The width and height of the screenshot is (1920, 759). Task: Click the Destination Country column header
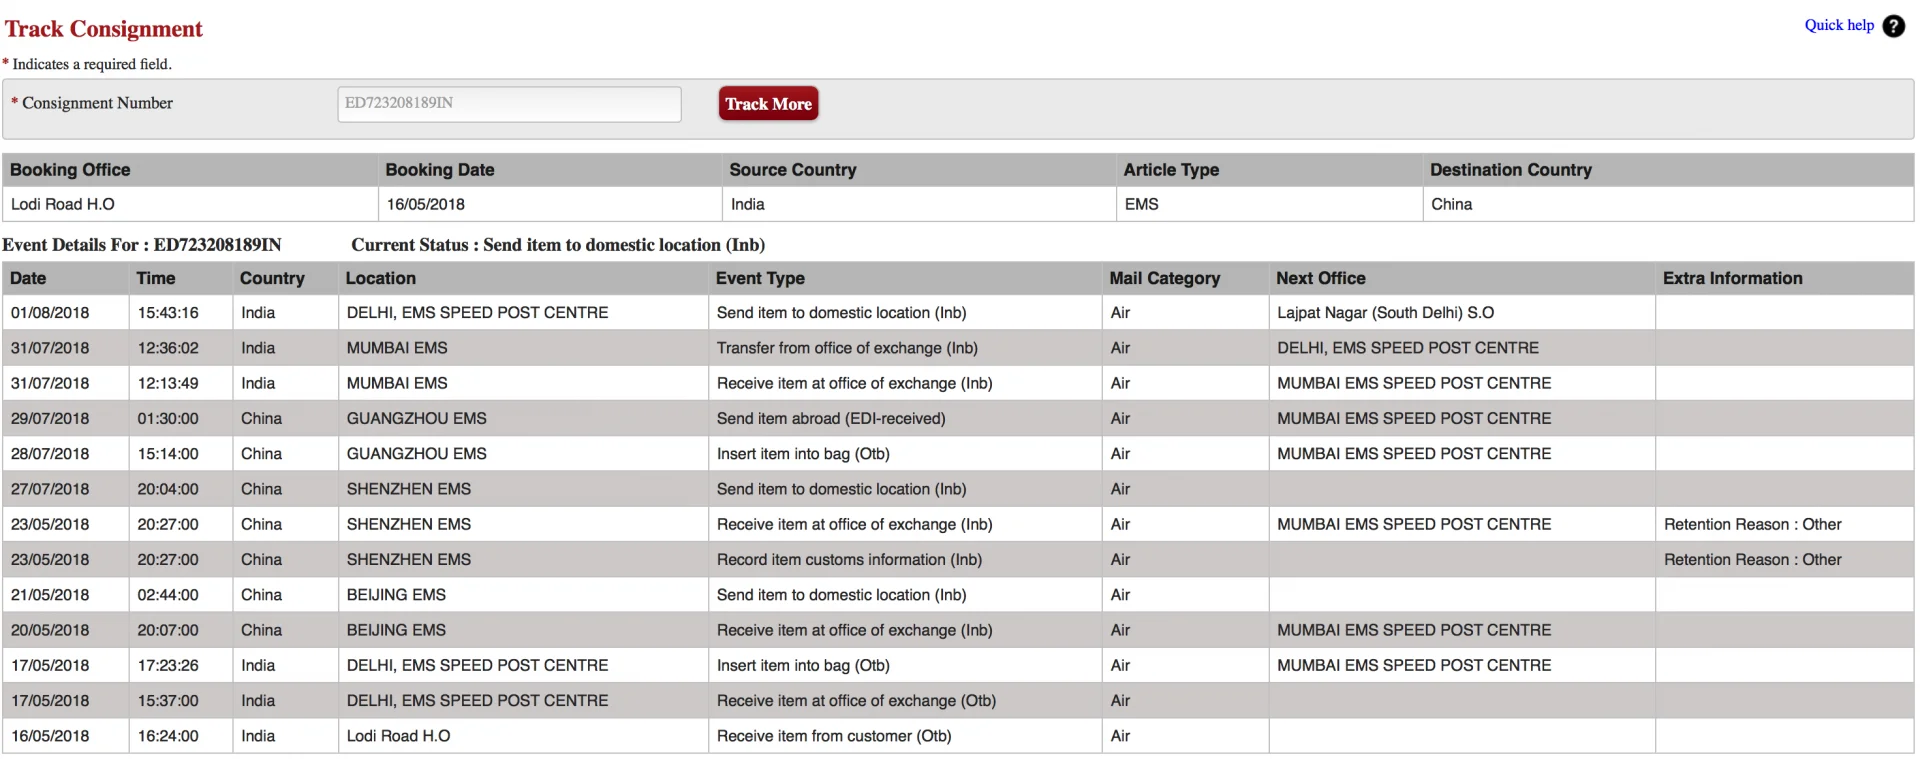coord(1510,170)
